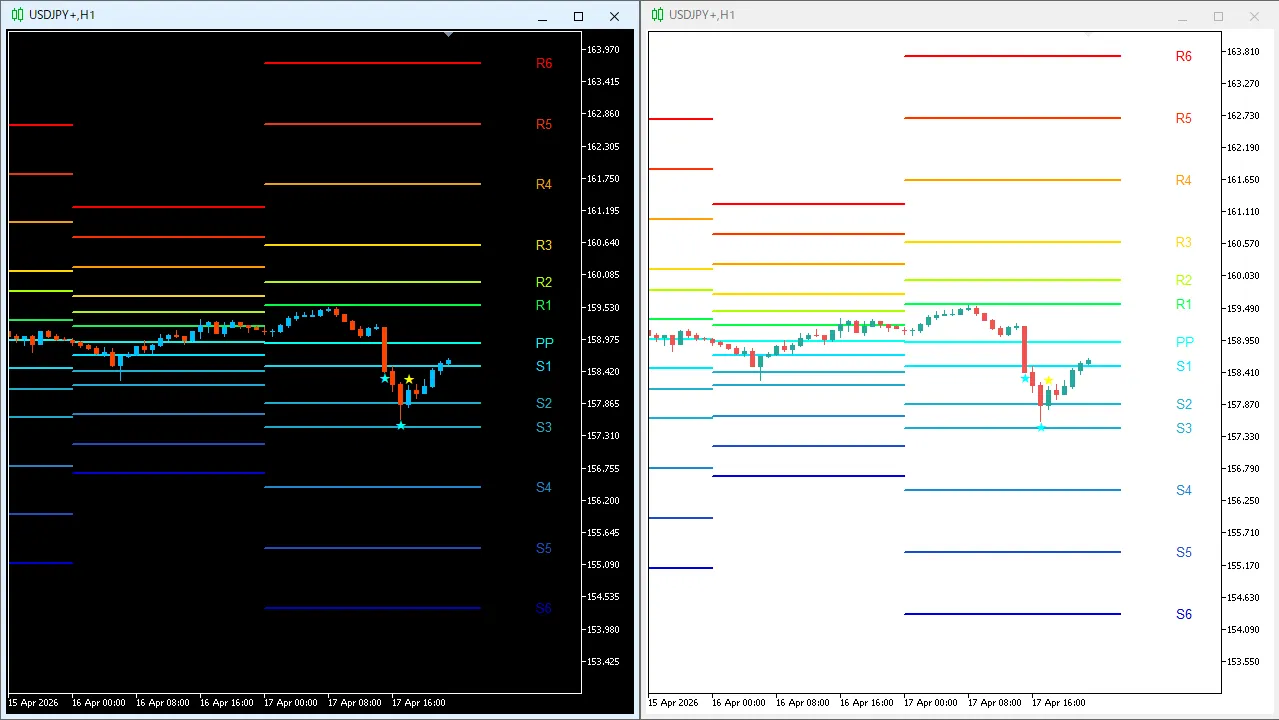The image size is (1279, 720).
Task: Click the chart icon in the right USDJPY+,H1 title bar
Action: 657,15
